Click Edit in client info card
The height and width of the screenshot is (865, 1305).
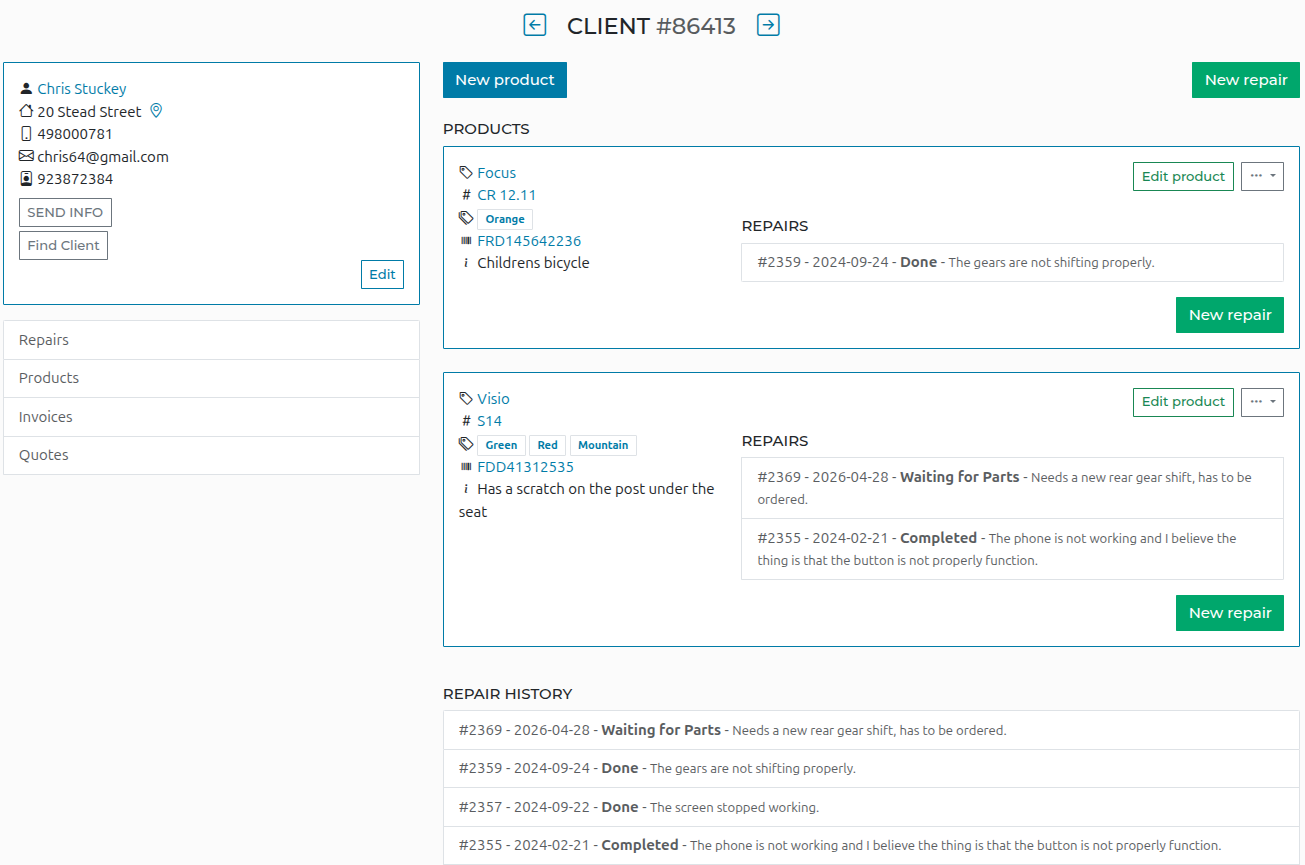point(382,274)
